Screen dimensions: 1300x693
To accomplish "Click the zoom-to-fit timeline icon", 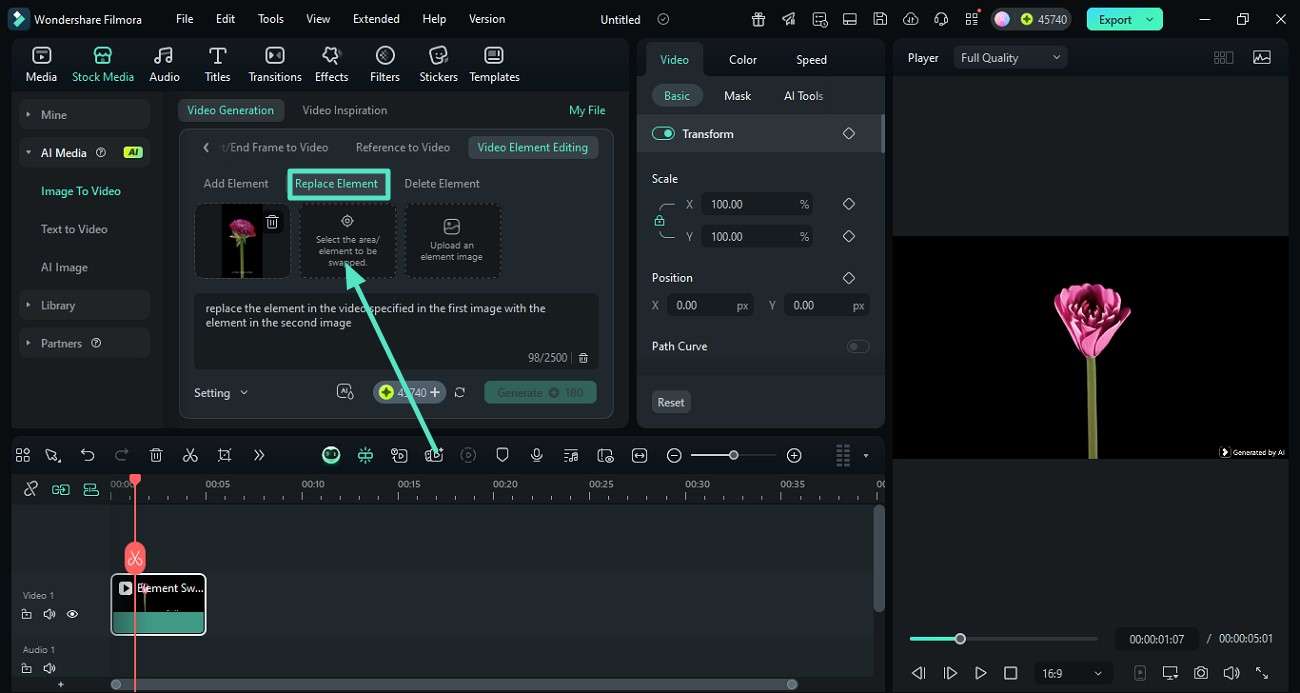I will tap(640, 455).
